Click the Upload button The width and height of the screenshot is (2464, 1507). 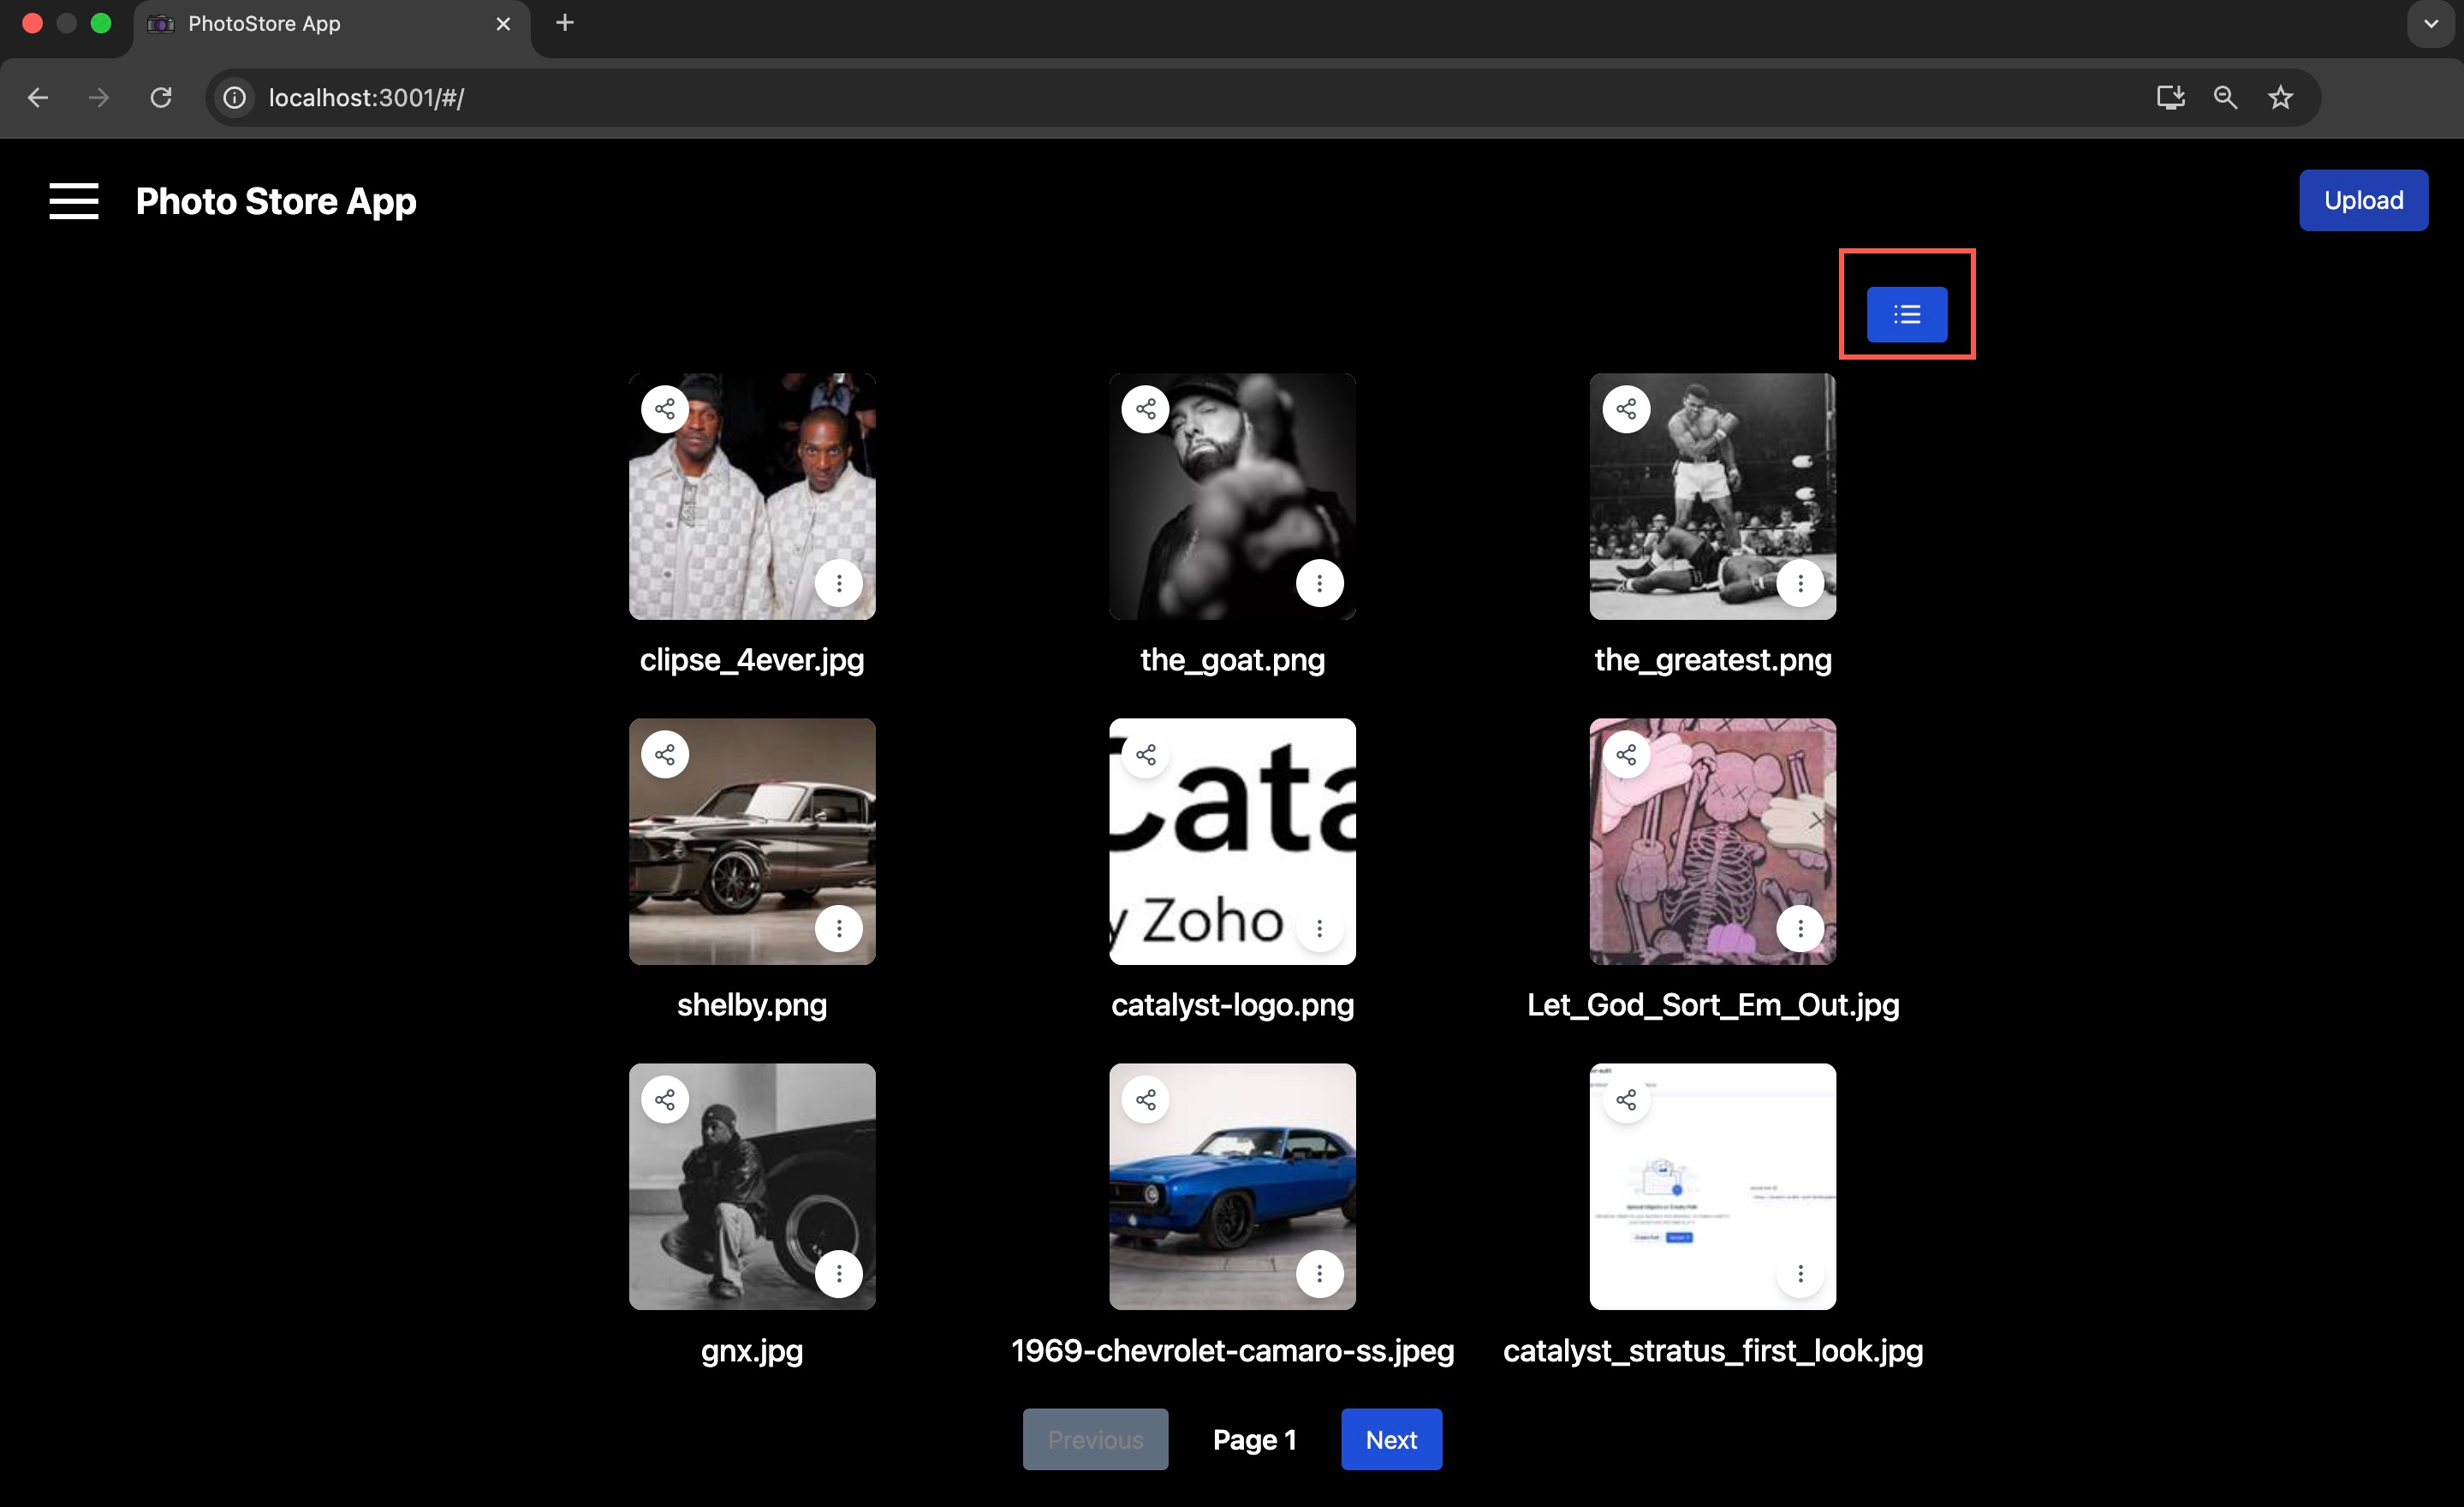(2362, 201)
